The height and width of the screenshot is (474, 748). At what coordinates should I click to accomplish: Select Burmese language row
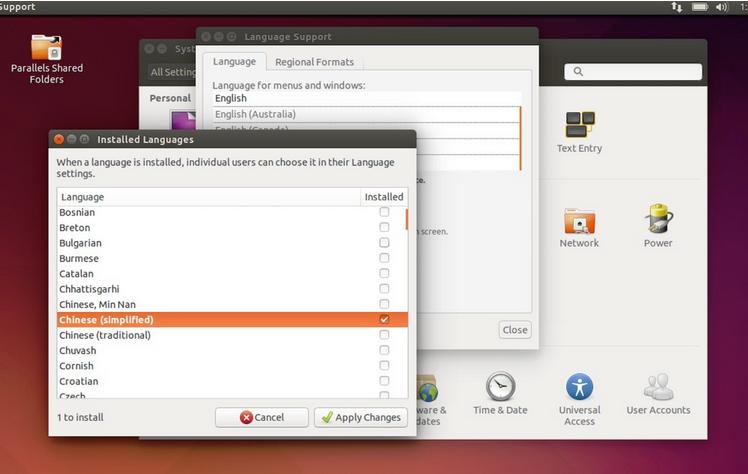232,258
